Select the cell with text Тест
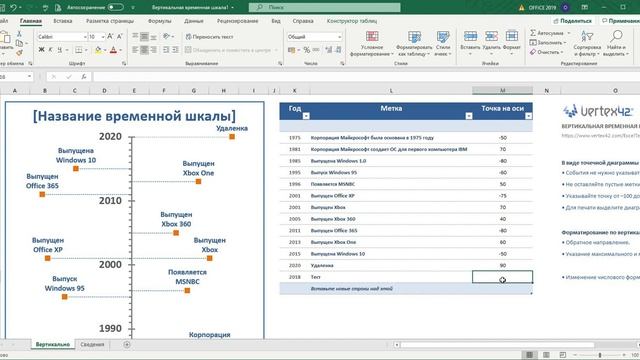The width and height of the screenshot is (640, 360). [391, 277]
